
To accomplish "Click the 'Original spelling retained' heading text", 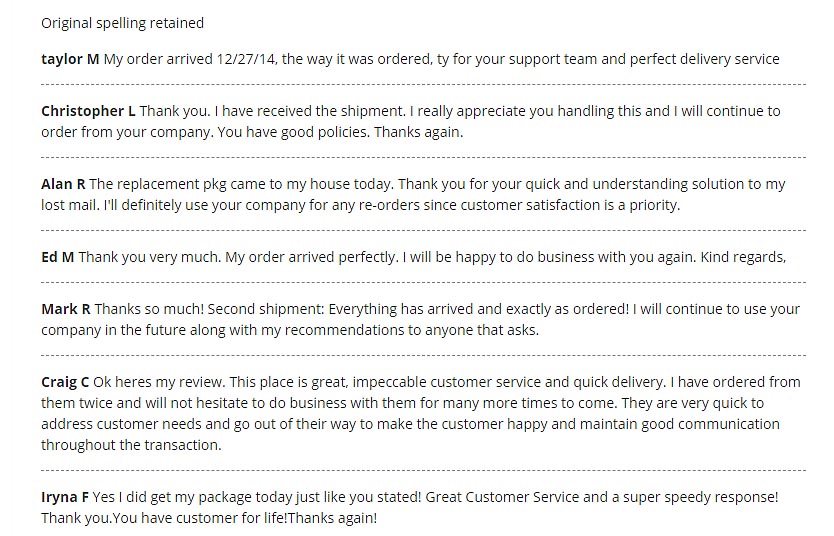I will (x=122, y=23).
